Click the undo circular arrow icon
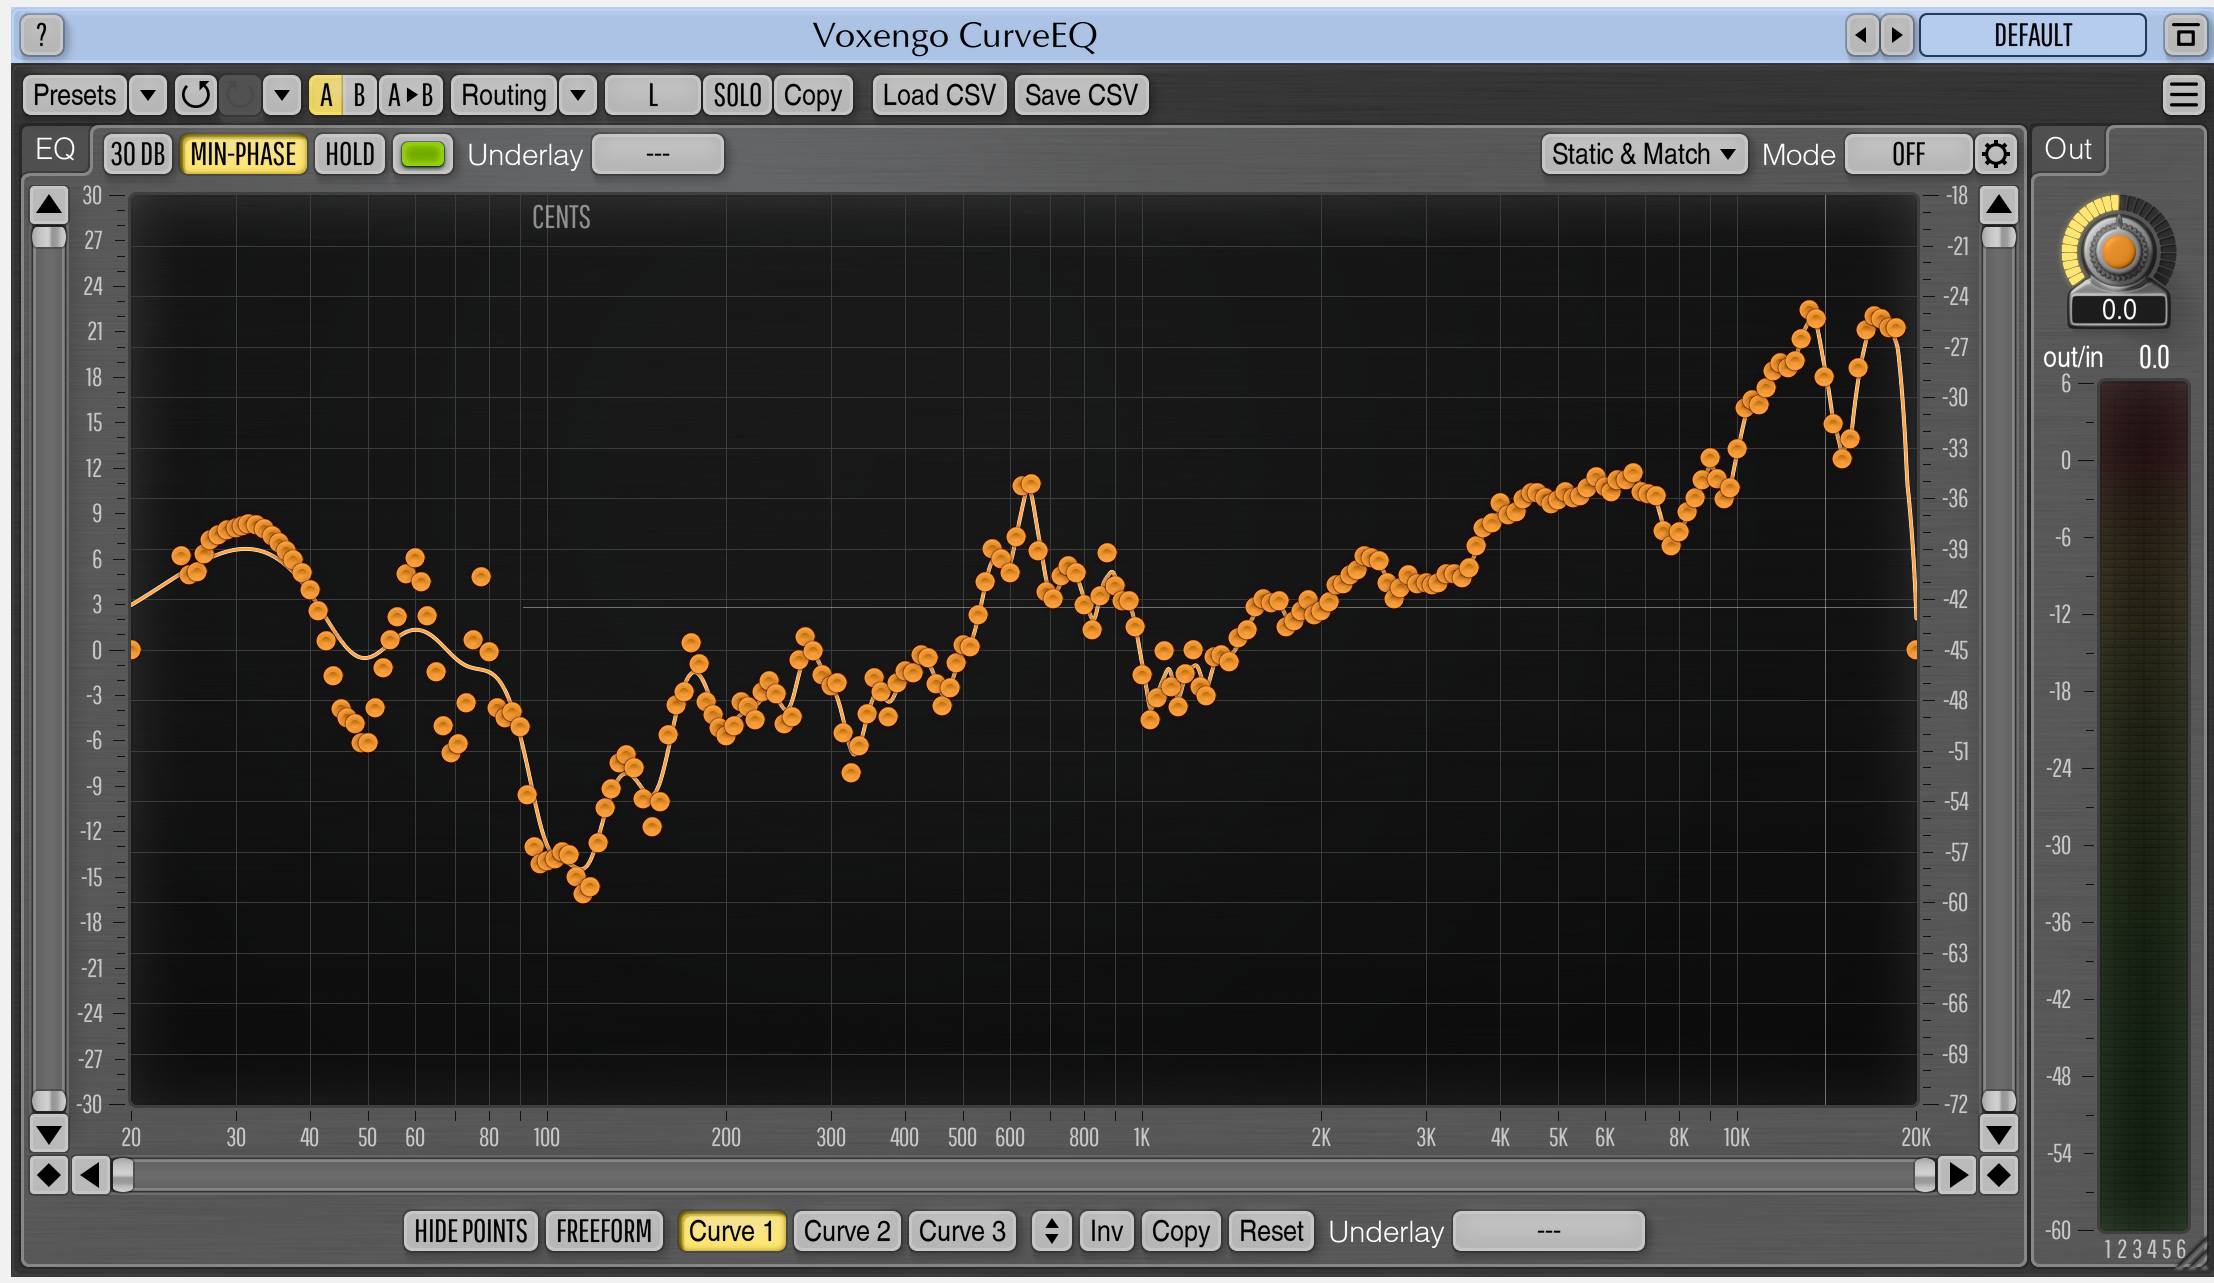 pos(196,95)
